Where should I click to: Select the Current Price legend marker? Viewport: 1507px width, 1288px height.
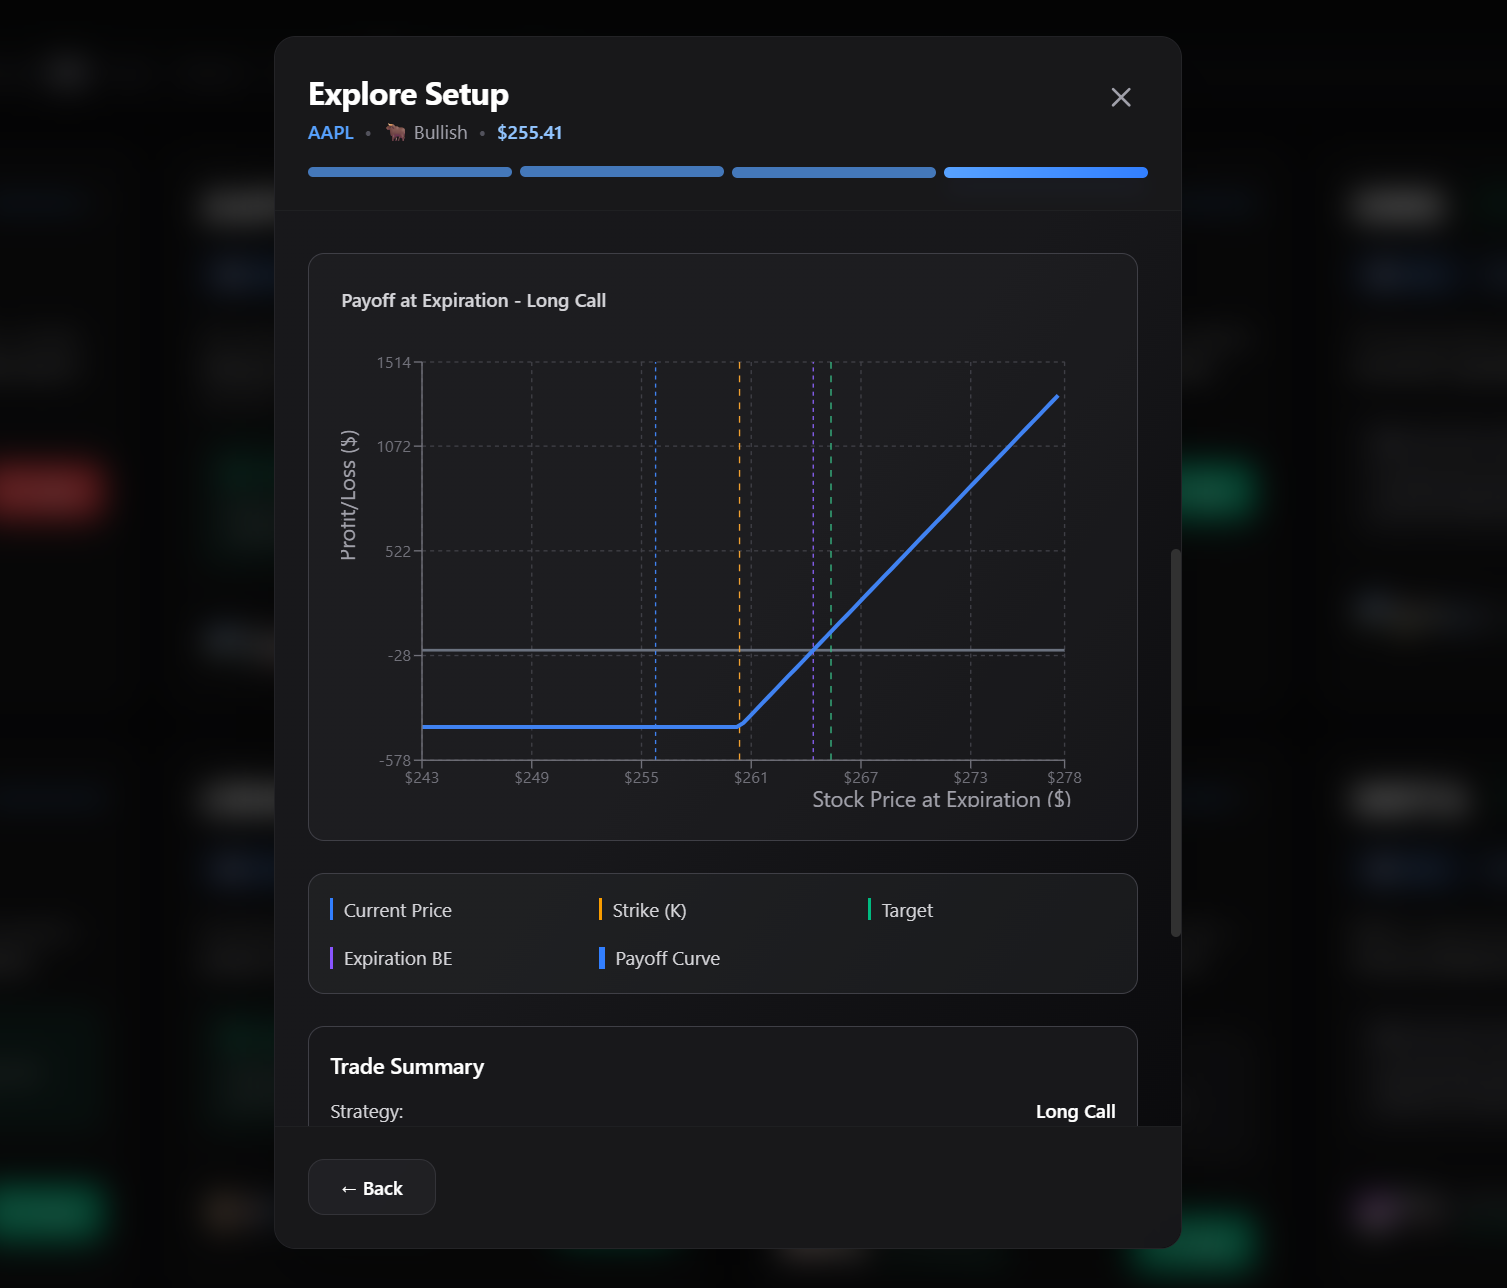[333, 909]
